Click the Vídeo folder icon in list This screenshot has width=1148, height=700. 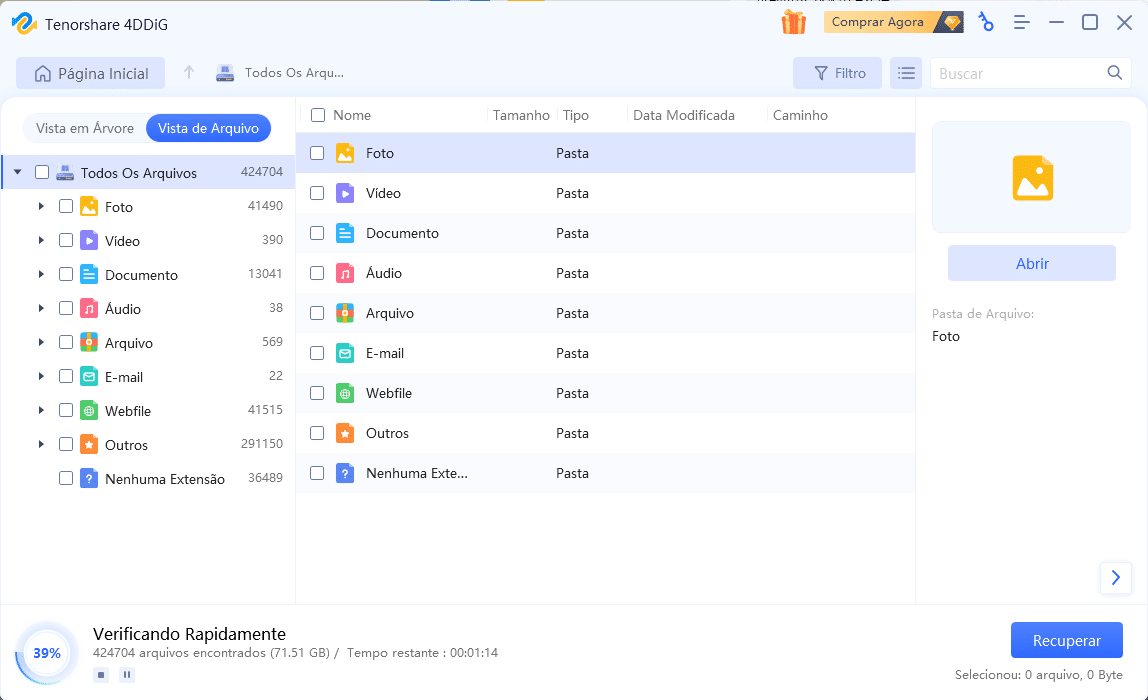(345, 193)
